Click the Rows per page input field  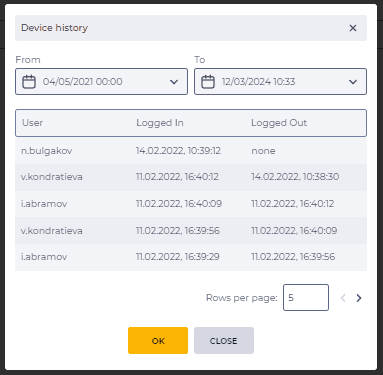pyautogui.click(x=306, y=297)
